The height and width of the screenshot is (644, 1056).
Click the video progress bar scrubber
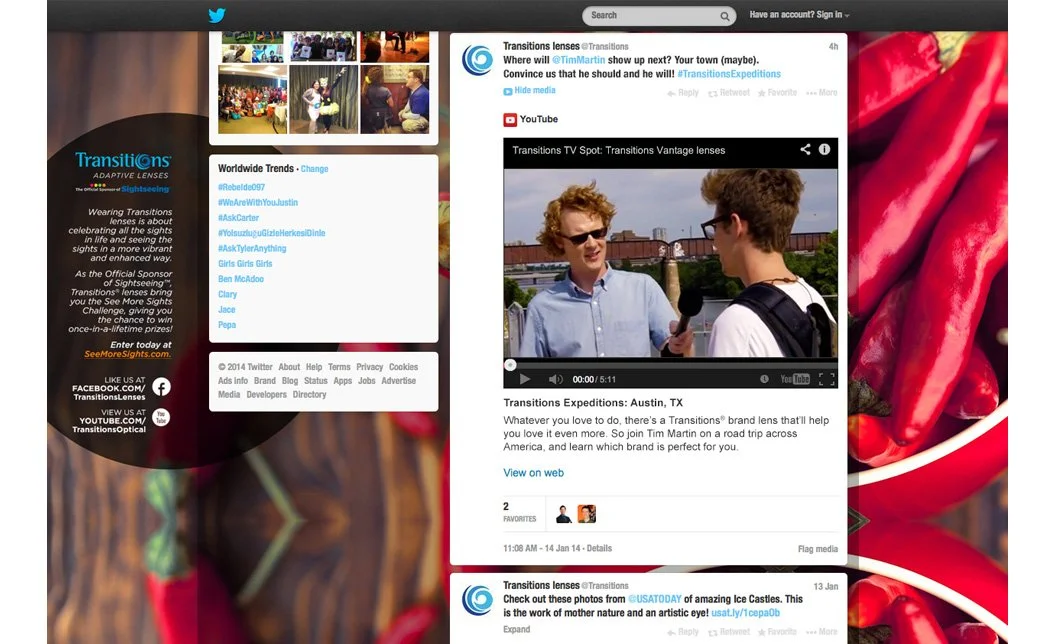click(510, 365)
